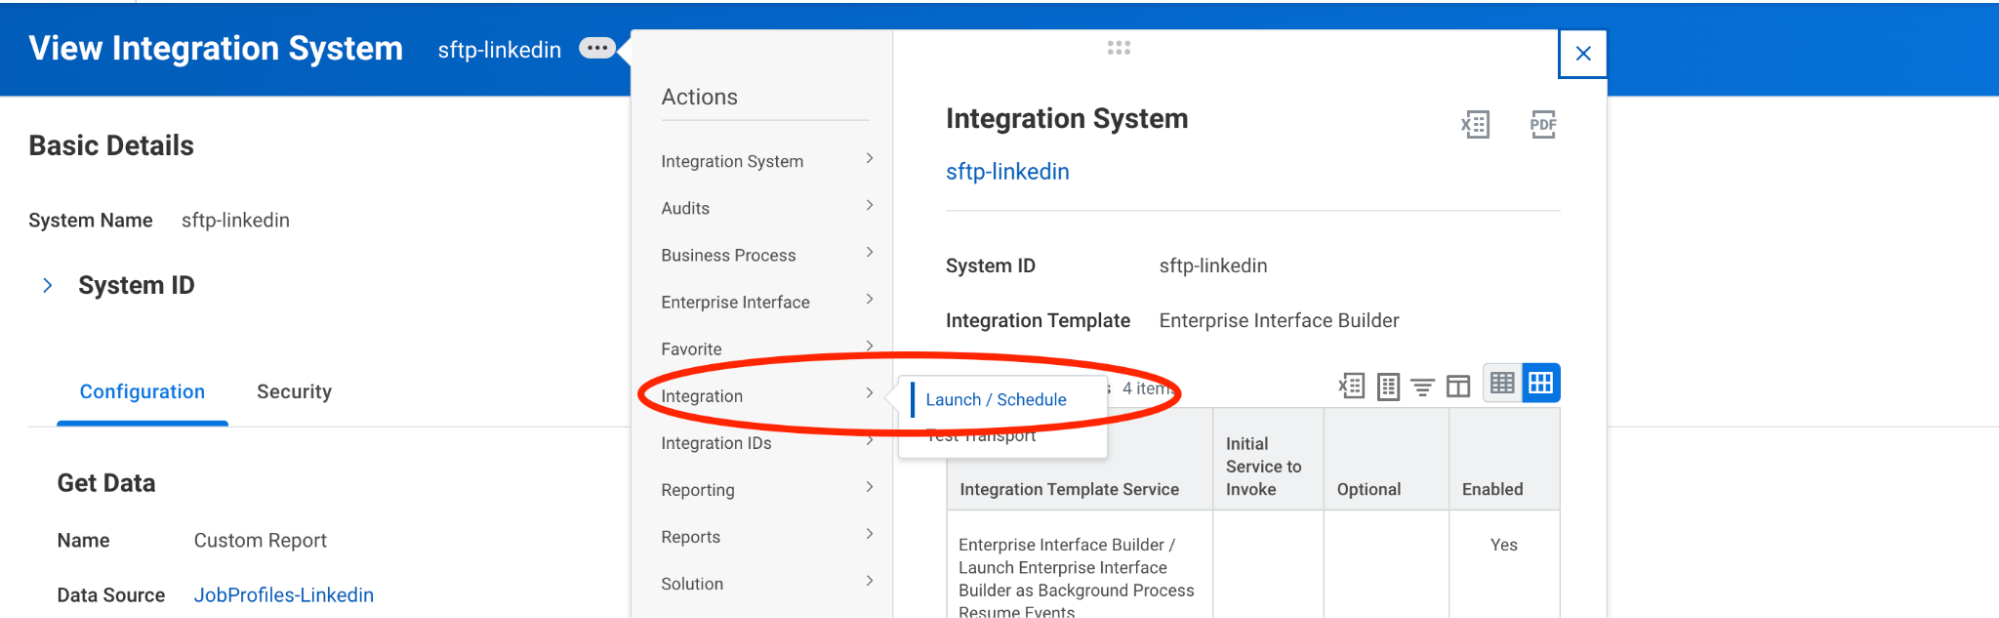This screenshot has width=1999, height=618.
Task: Click the table filter icon
Action: pos(1422,386)
